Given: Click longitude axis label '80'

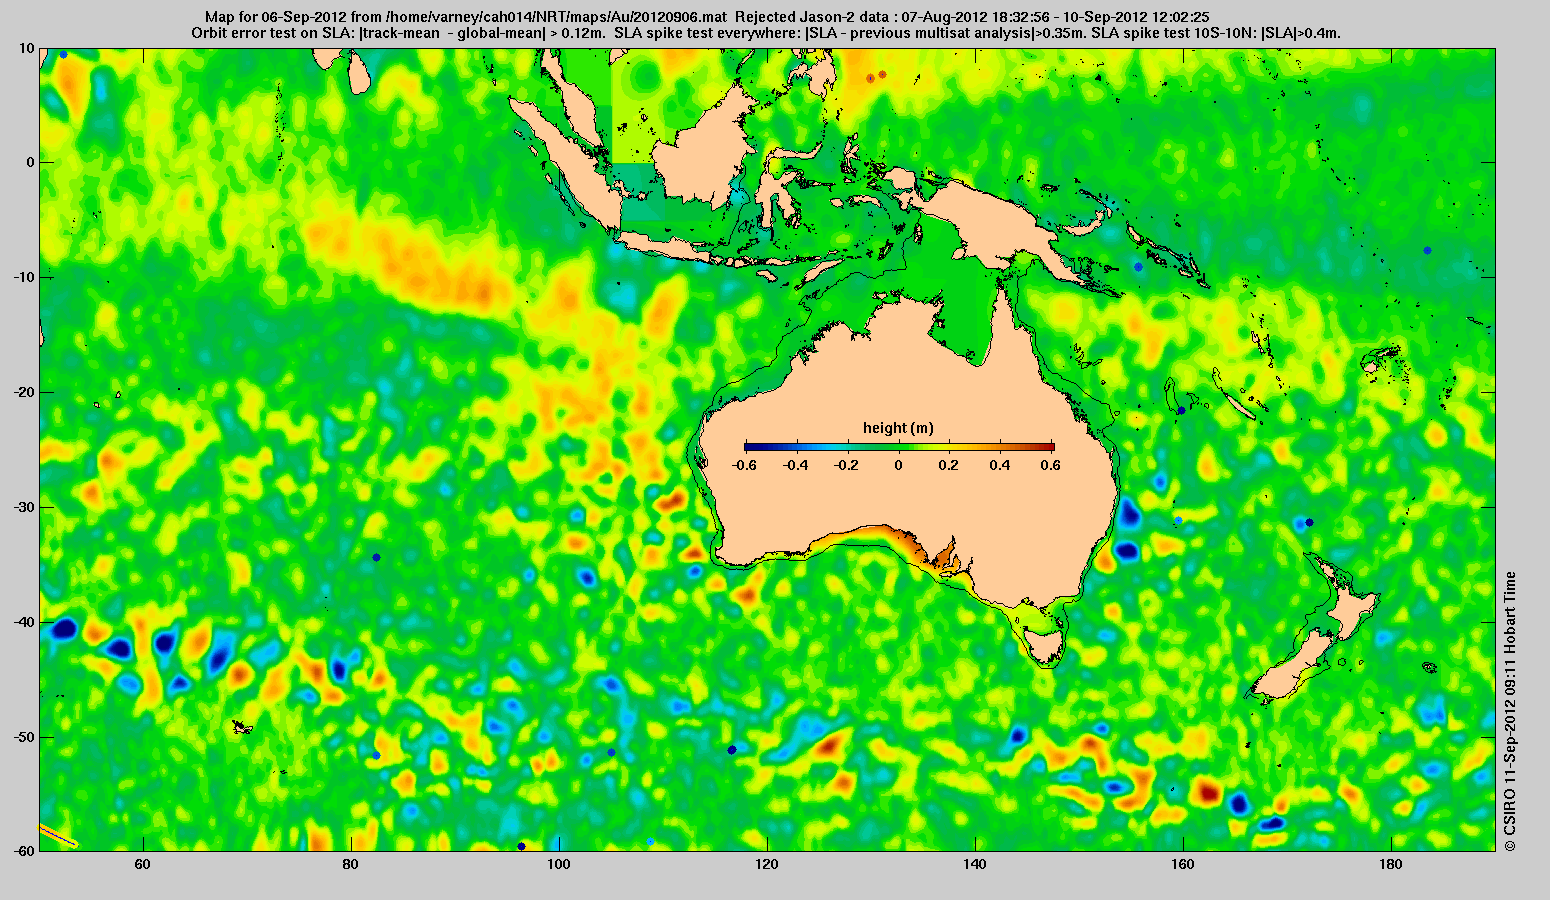Looking at the screenshot, I should tap(350, 865).
